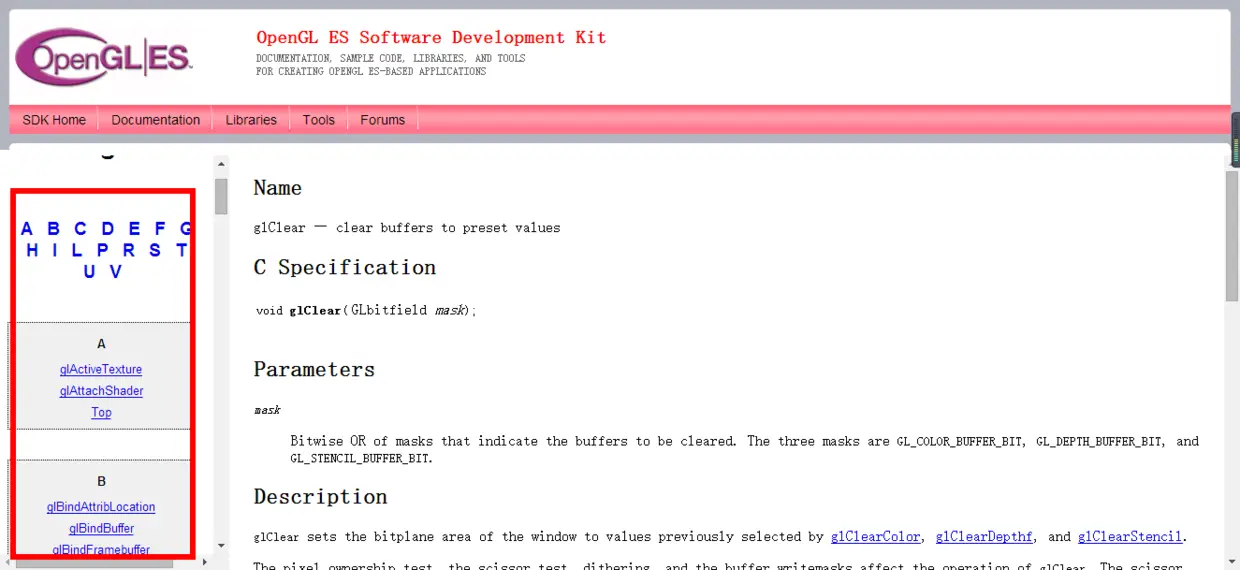
Task: Click the sidebar horizontal scroll-right arrow
Action: point(205,562)
